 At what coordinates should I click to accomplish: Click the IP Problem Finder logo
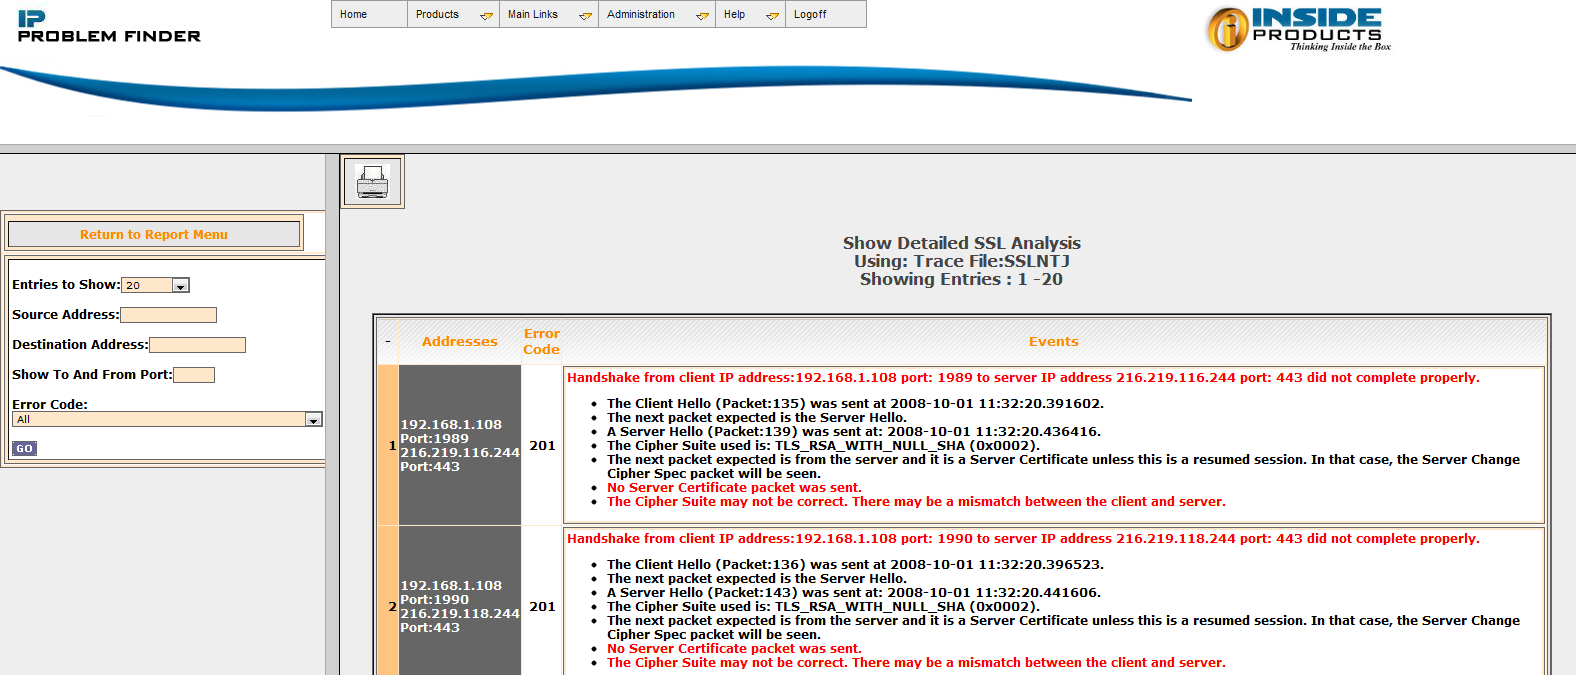(x=109, y=27)
